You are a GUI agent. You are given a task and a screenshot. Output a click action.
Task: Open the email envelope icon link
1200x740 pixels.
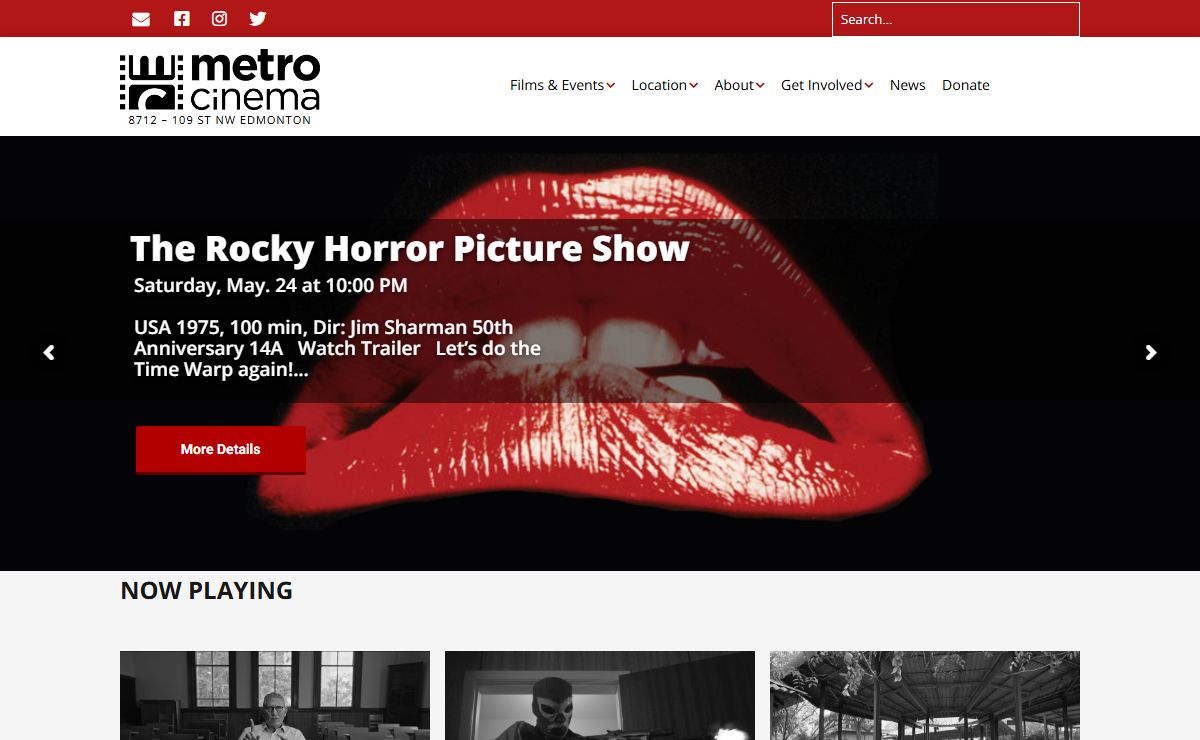point(141,19)
